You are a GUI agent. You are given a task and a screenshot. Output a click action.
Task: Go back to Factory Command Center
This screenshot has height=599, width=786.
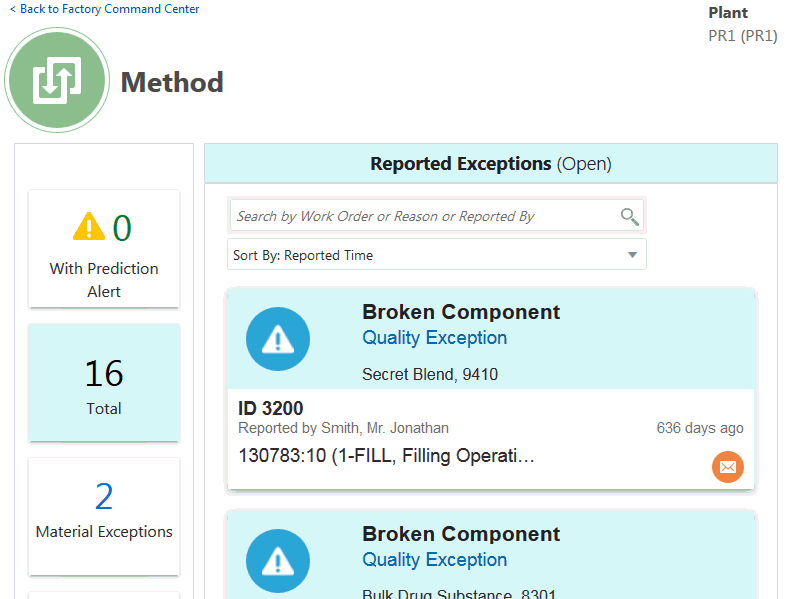[104, 9]
